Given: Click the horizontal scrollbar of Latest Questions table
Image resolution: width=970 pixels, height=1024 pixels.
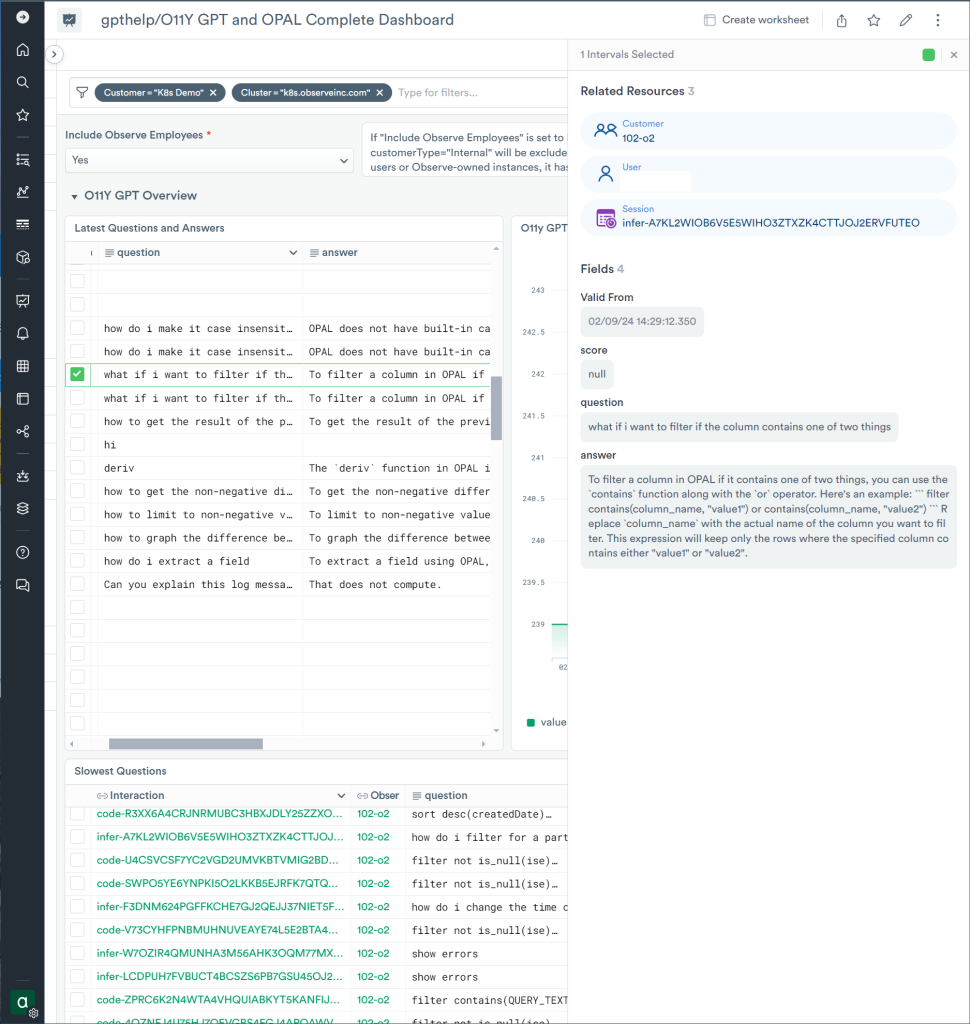Looking at the screenshot, I should [186, 744].
